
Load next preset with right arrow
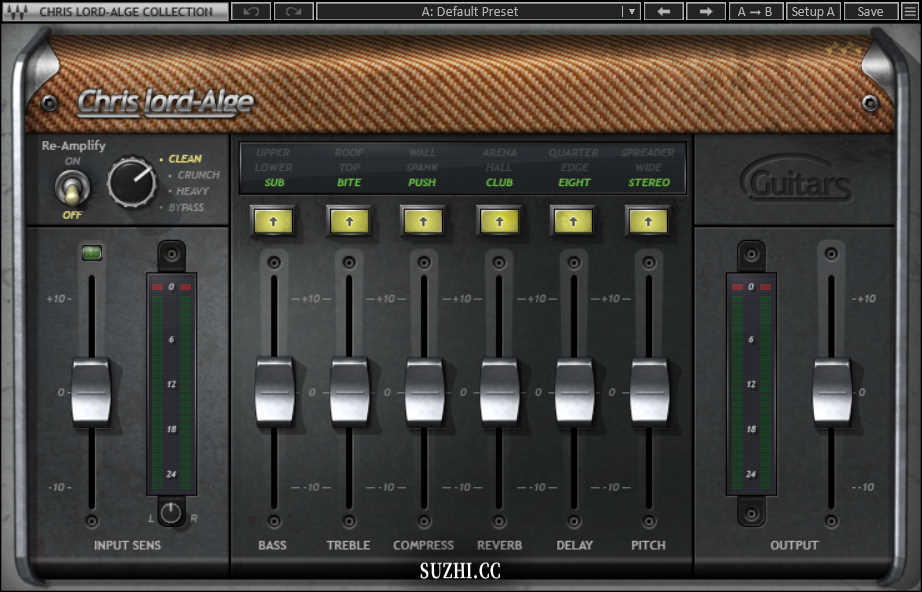click(705, 12)
